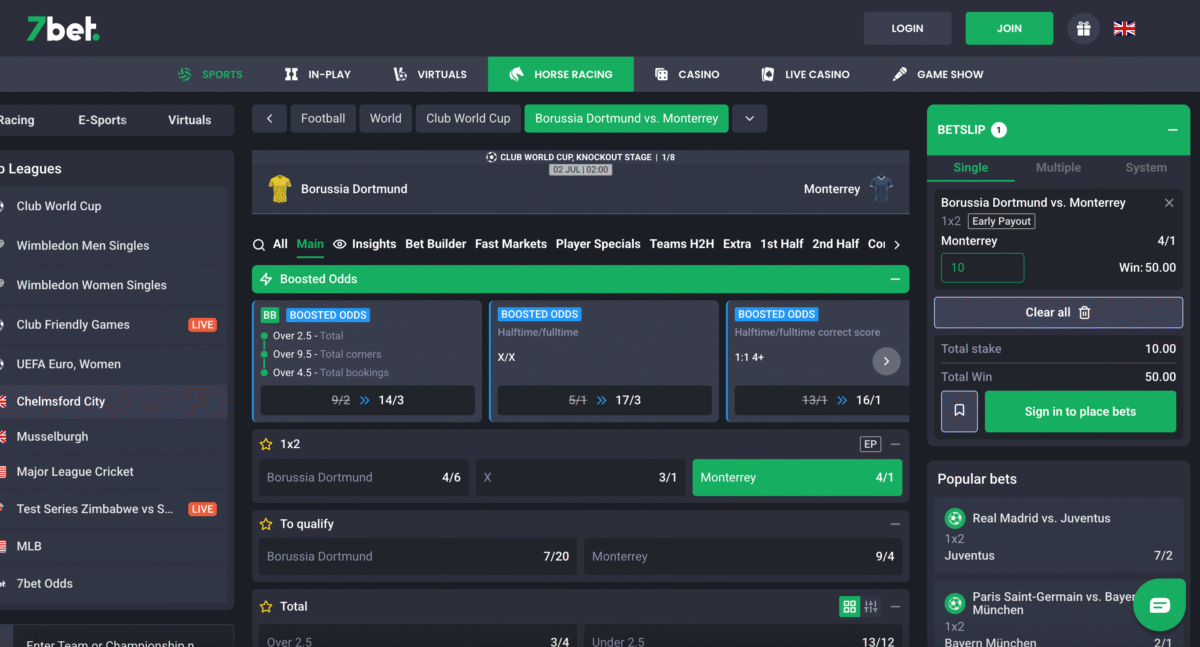1200x647 pixels.
Task: Remove Monterrey selection from betslip
Action: click(1169, 203)
